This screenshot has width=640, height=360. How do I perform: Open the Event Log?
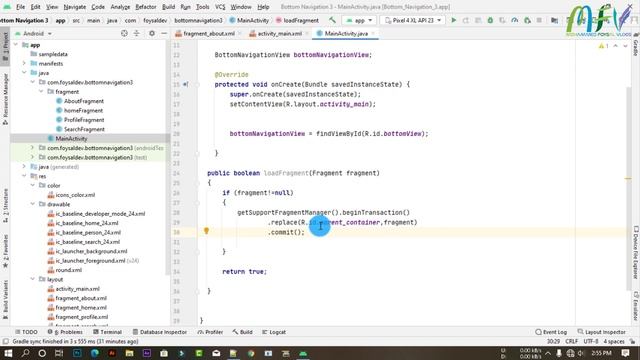[551, 332]
